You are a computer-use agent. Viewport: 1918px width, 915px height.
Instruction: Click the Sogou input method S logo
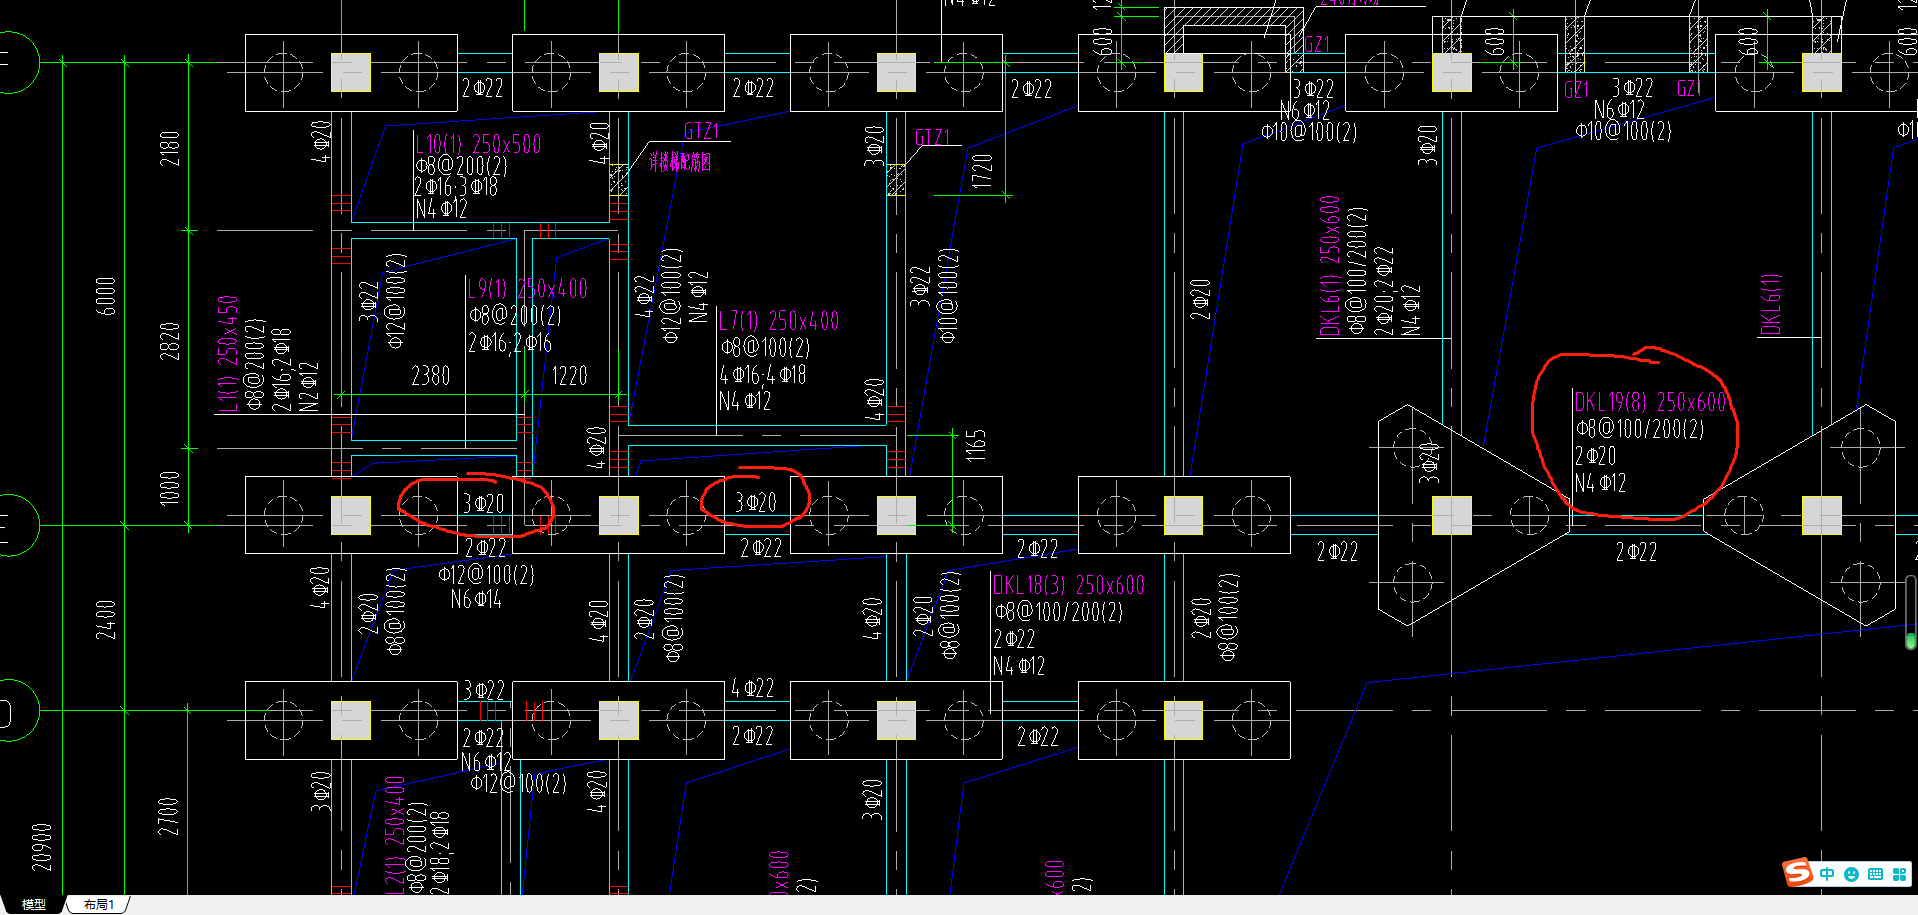click(x=1798, y=872)
